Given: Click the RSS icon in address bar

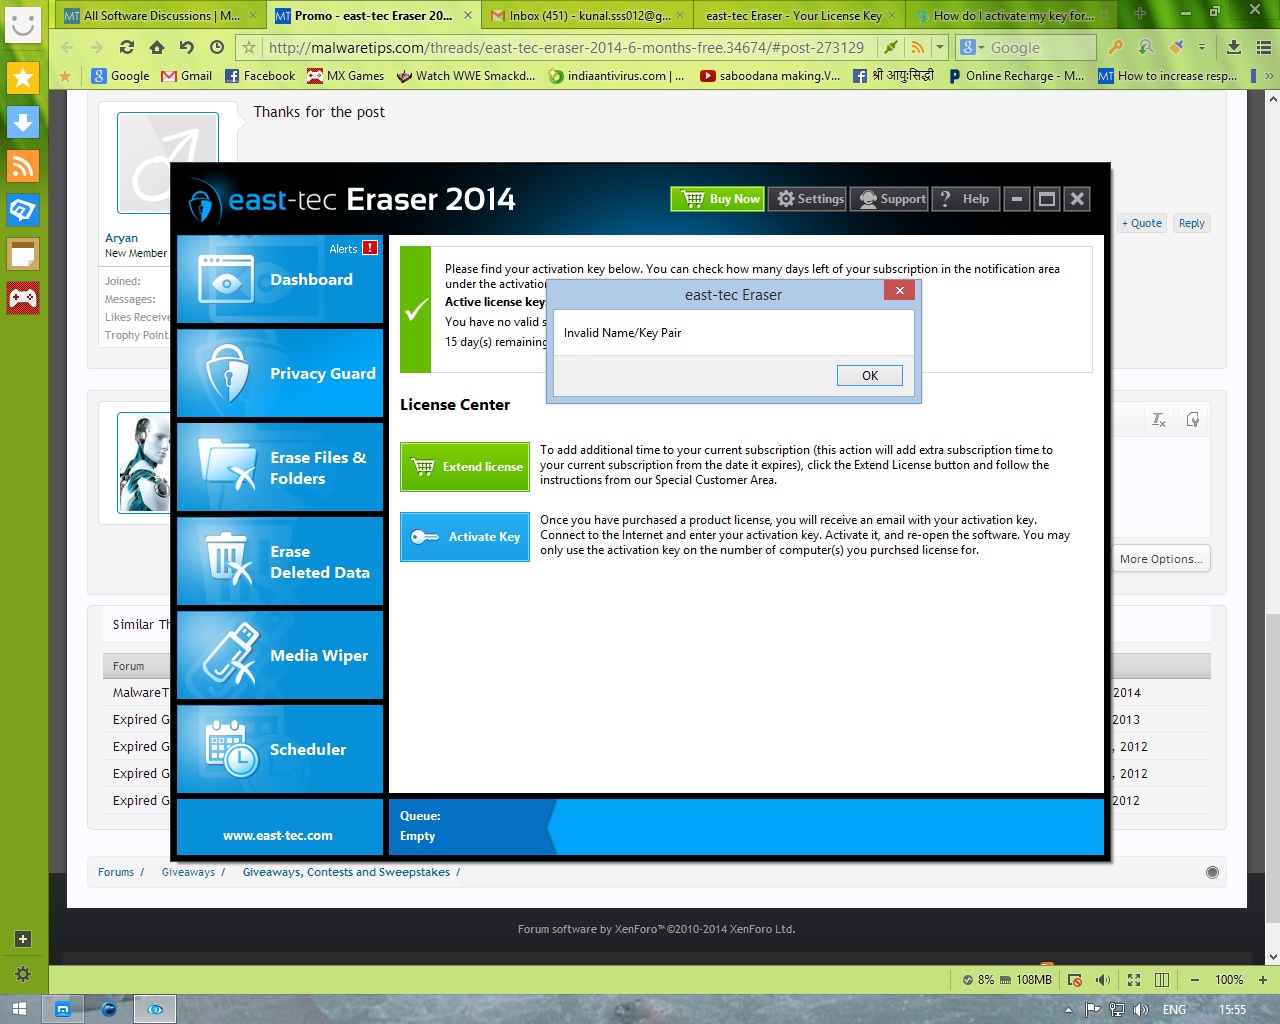Looking at the screenshot, I should [x=918, y=47].
